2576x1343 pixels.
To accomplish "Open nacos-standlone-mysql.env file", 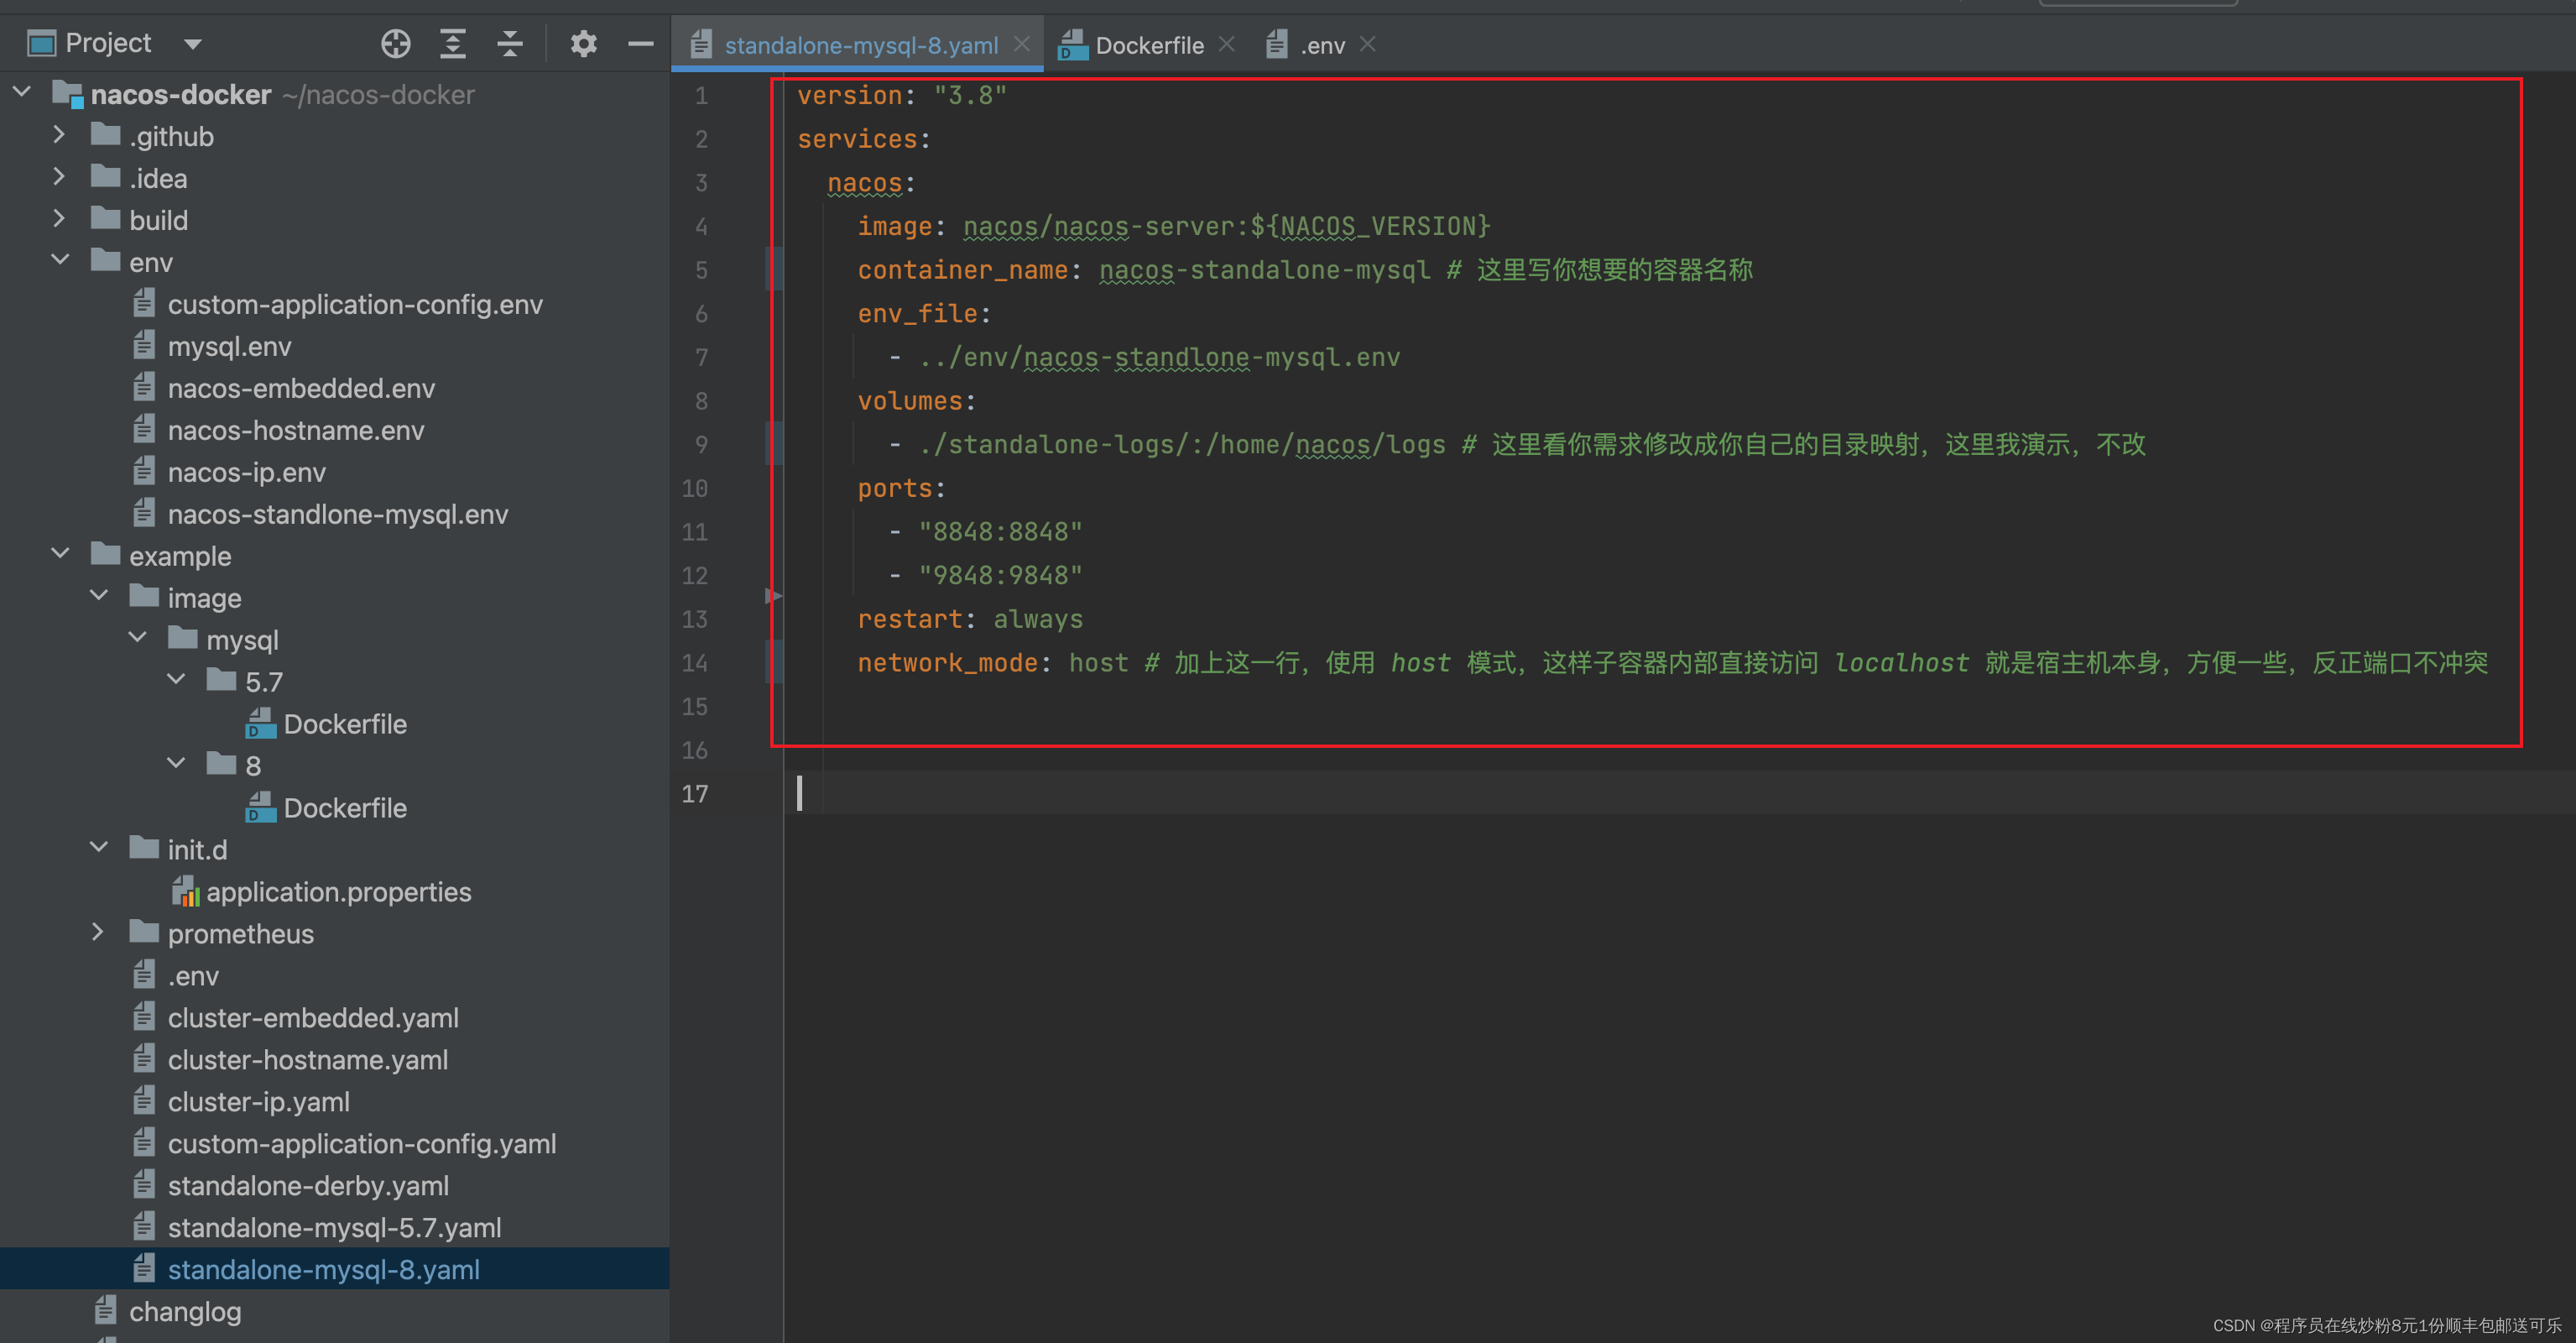I will click(334, 515).
